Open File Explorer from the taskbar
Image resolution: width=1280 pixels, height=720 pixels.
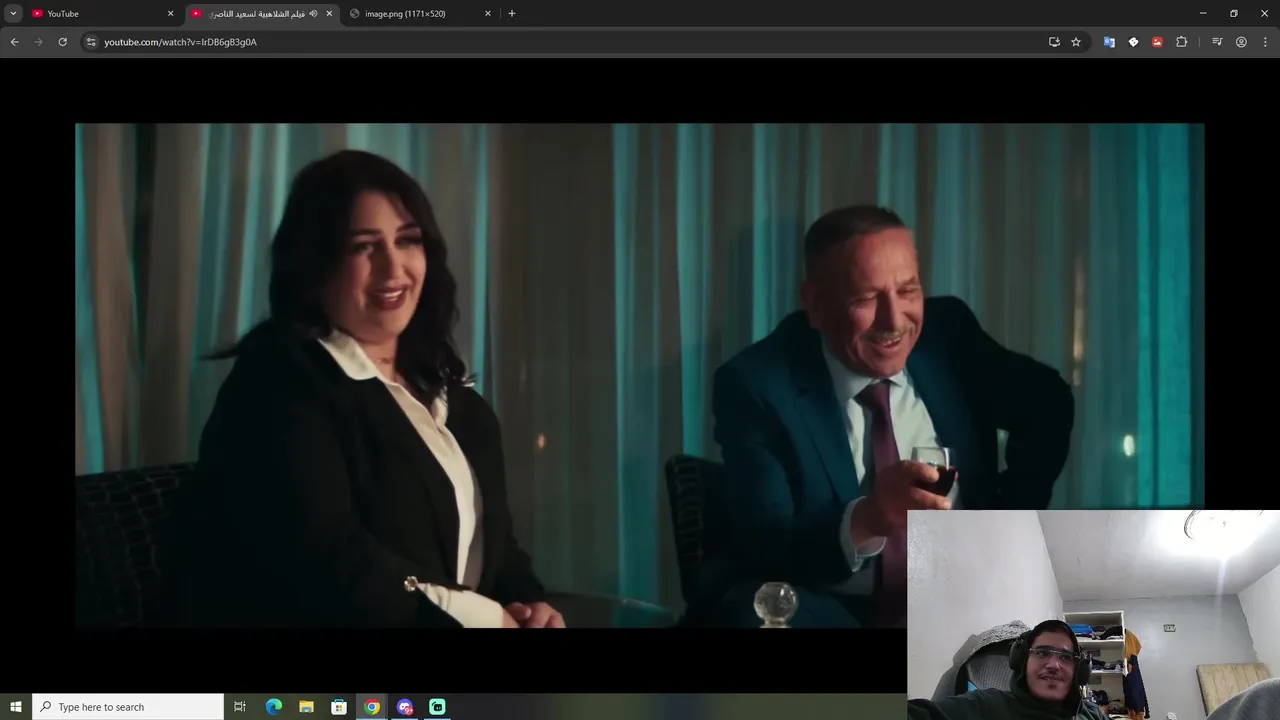[x=306, y=707]
